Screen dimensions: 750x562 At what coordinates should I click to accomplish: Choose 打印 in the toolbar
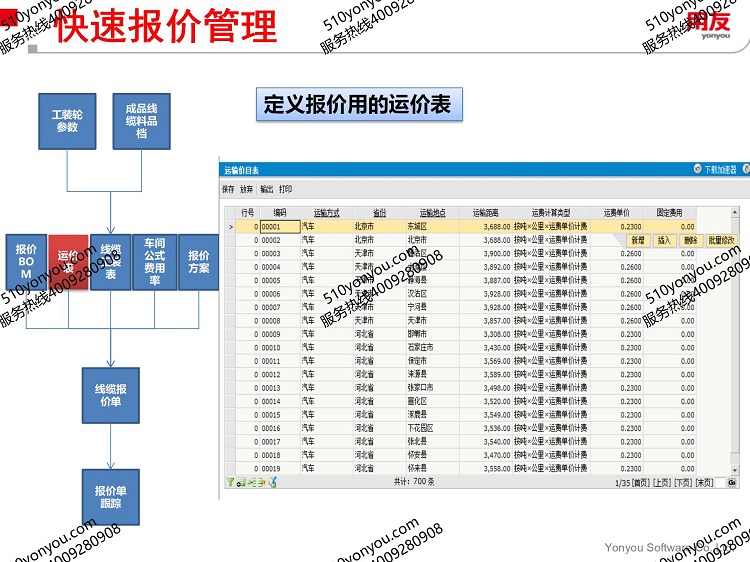point(286,189)
